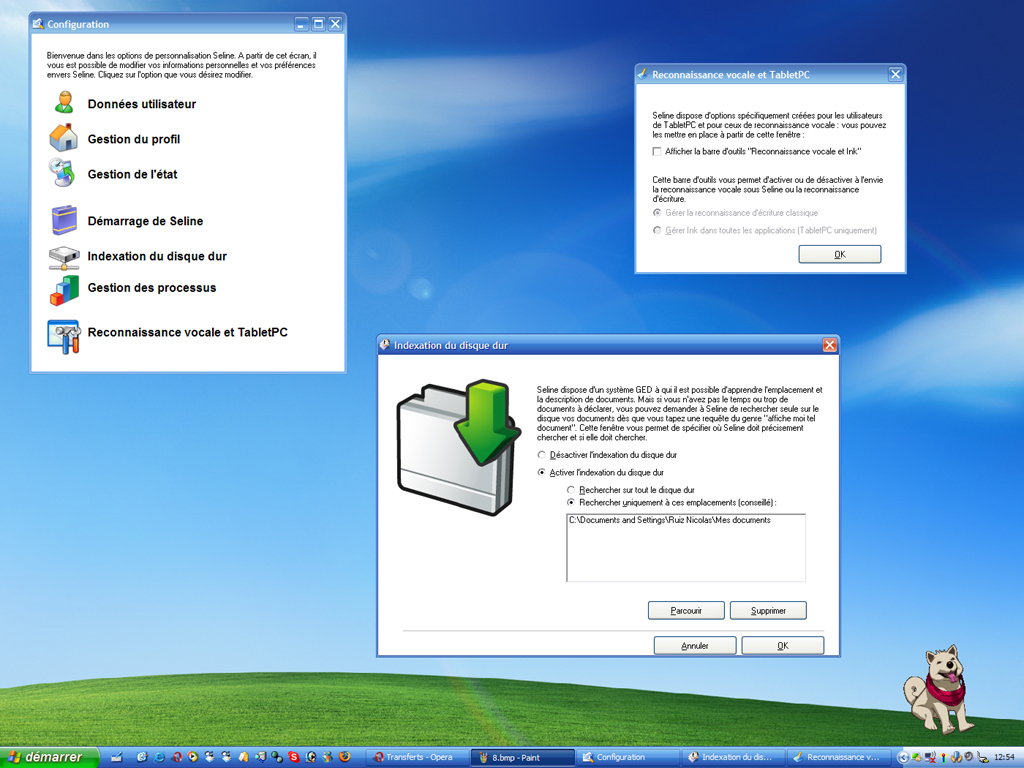Viewport: 1024px width, 768px height.
Task: Open Gestion des processus via its blocks icon
Action: [64, 291]
